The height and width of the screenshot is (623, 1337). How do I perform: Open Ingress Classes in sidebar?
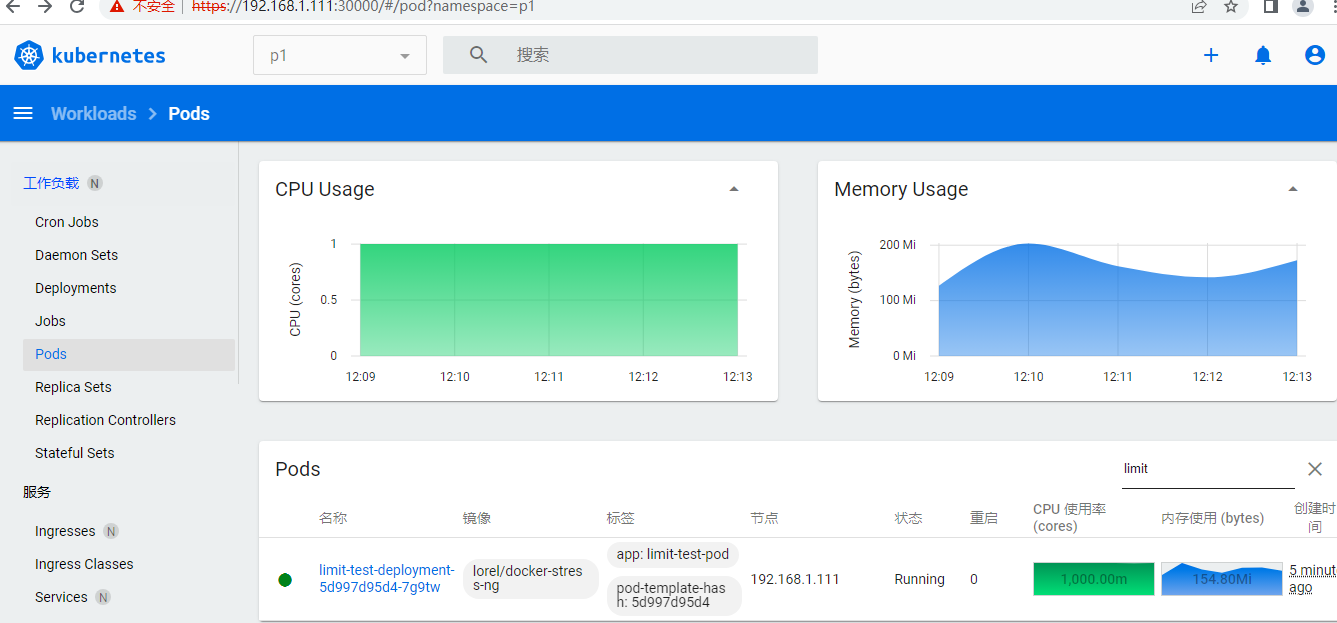84,564
